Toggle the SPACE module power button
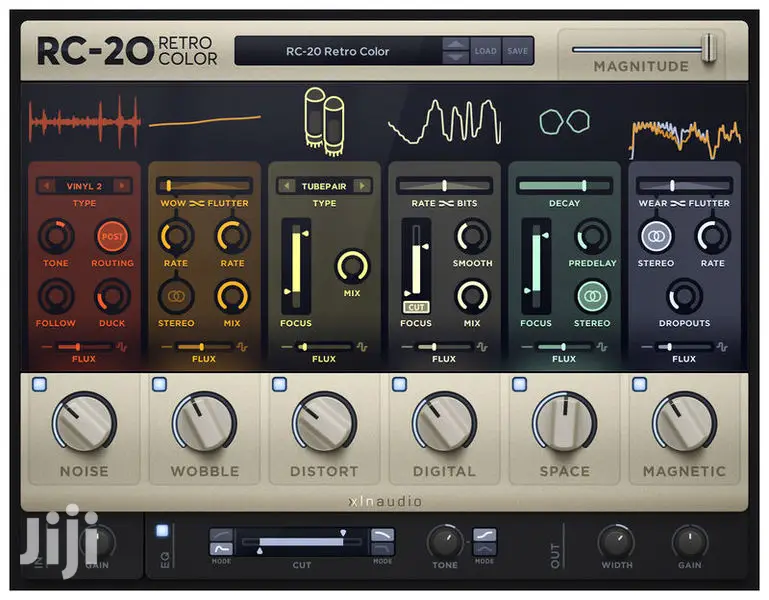Image resolution: width=769 pixels, height=600 pixels. [x=520, y=384]
